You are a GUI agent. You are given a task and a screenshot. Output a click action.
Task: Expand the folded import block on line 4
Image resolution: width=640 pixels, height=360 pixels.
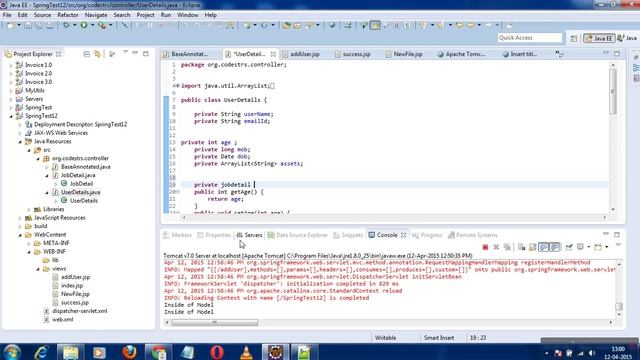pos(178,86)
